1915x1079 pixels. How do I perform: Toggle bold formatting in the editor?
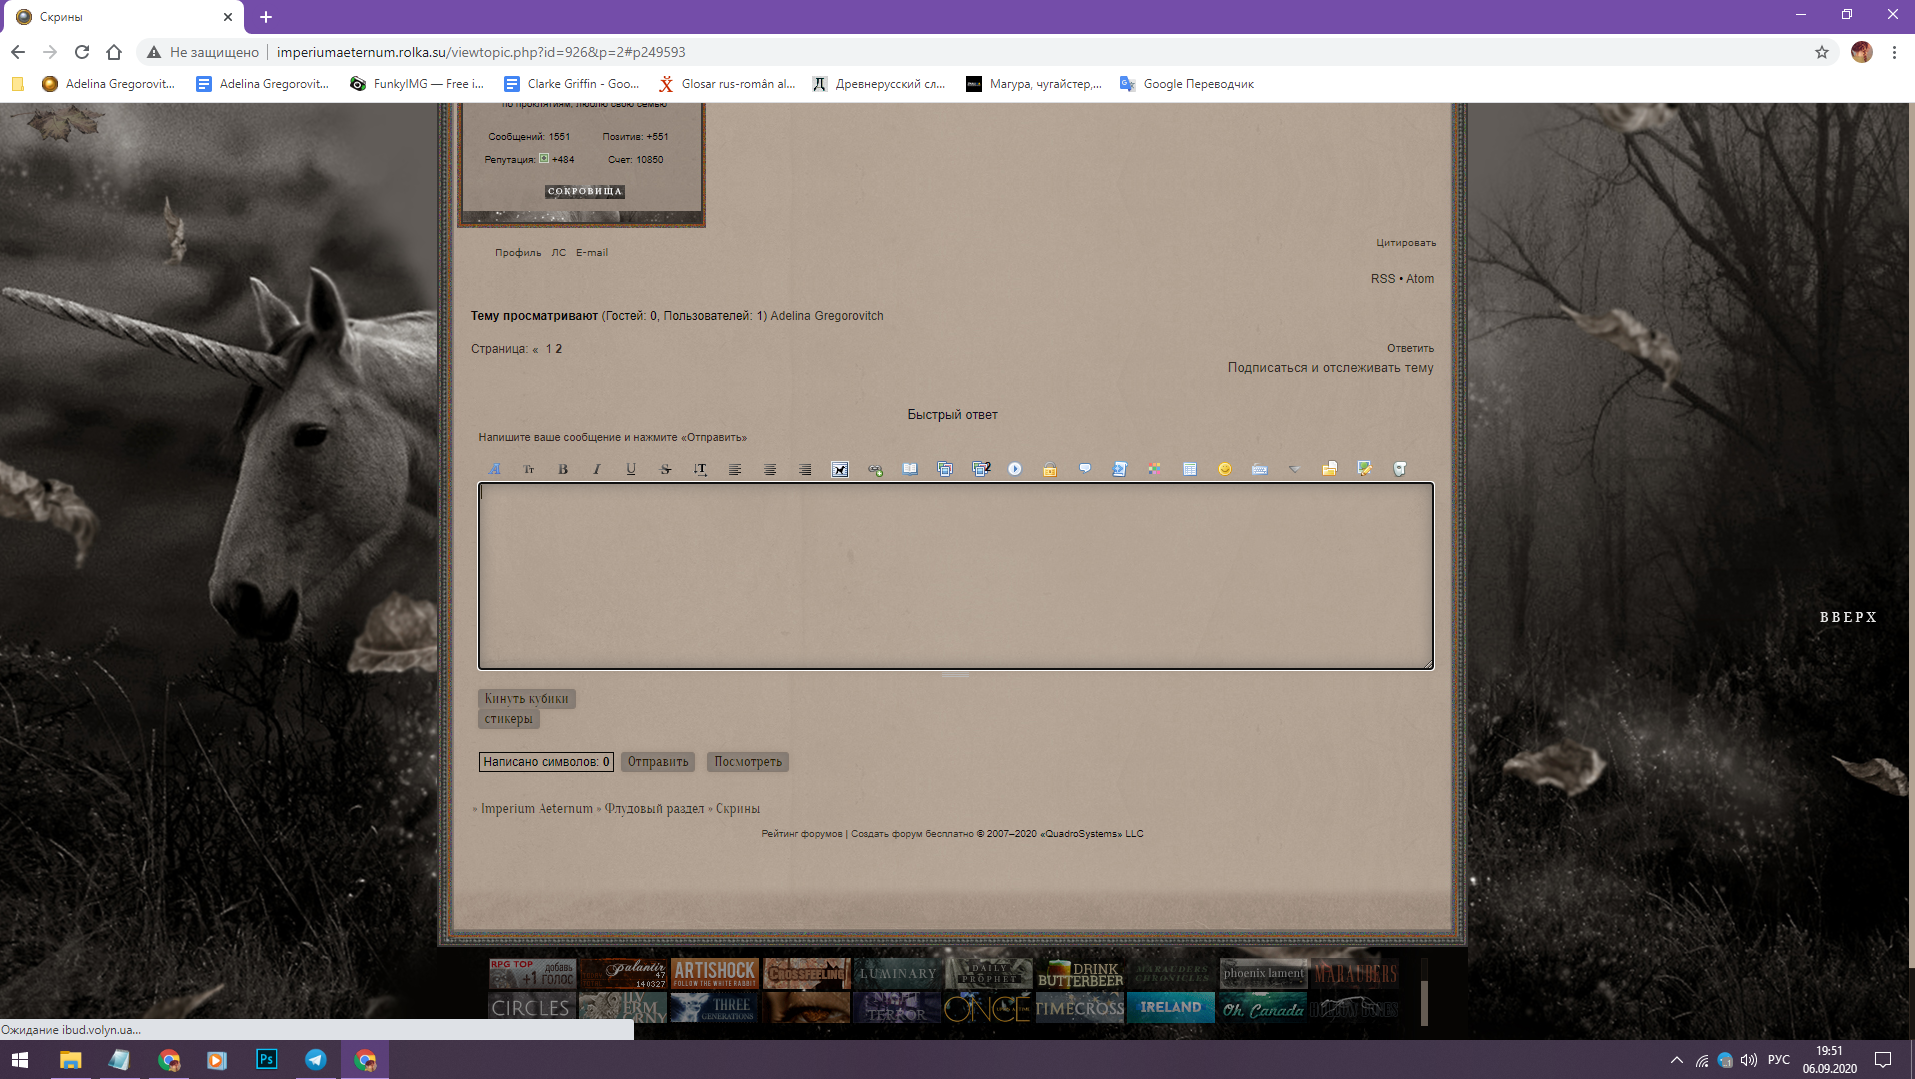[563, 469]
